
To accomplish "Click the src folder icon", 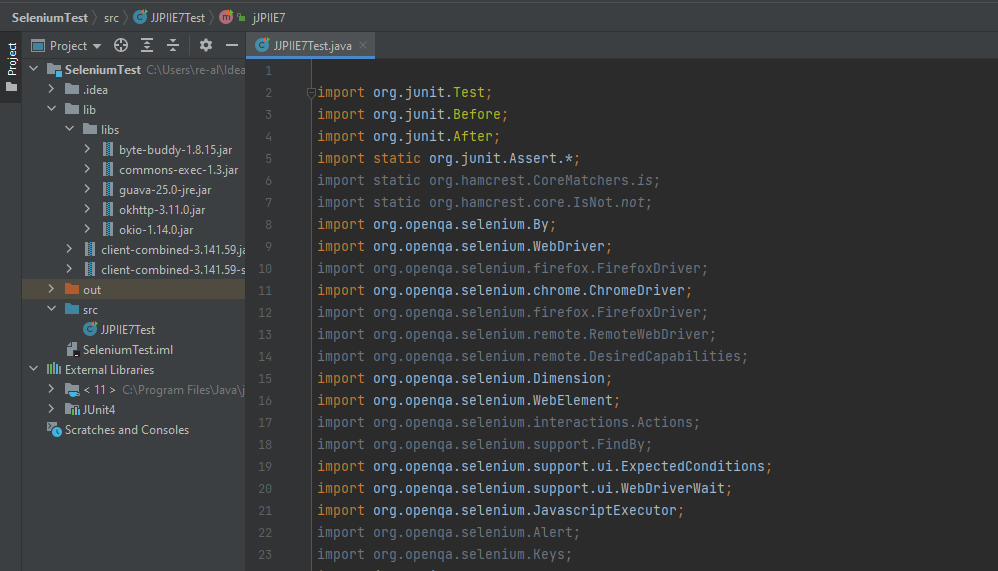I will (73, 309).
